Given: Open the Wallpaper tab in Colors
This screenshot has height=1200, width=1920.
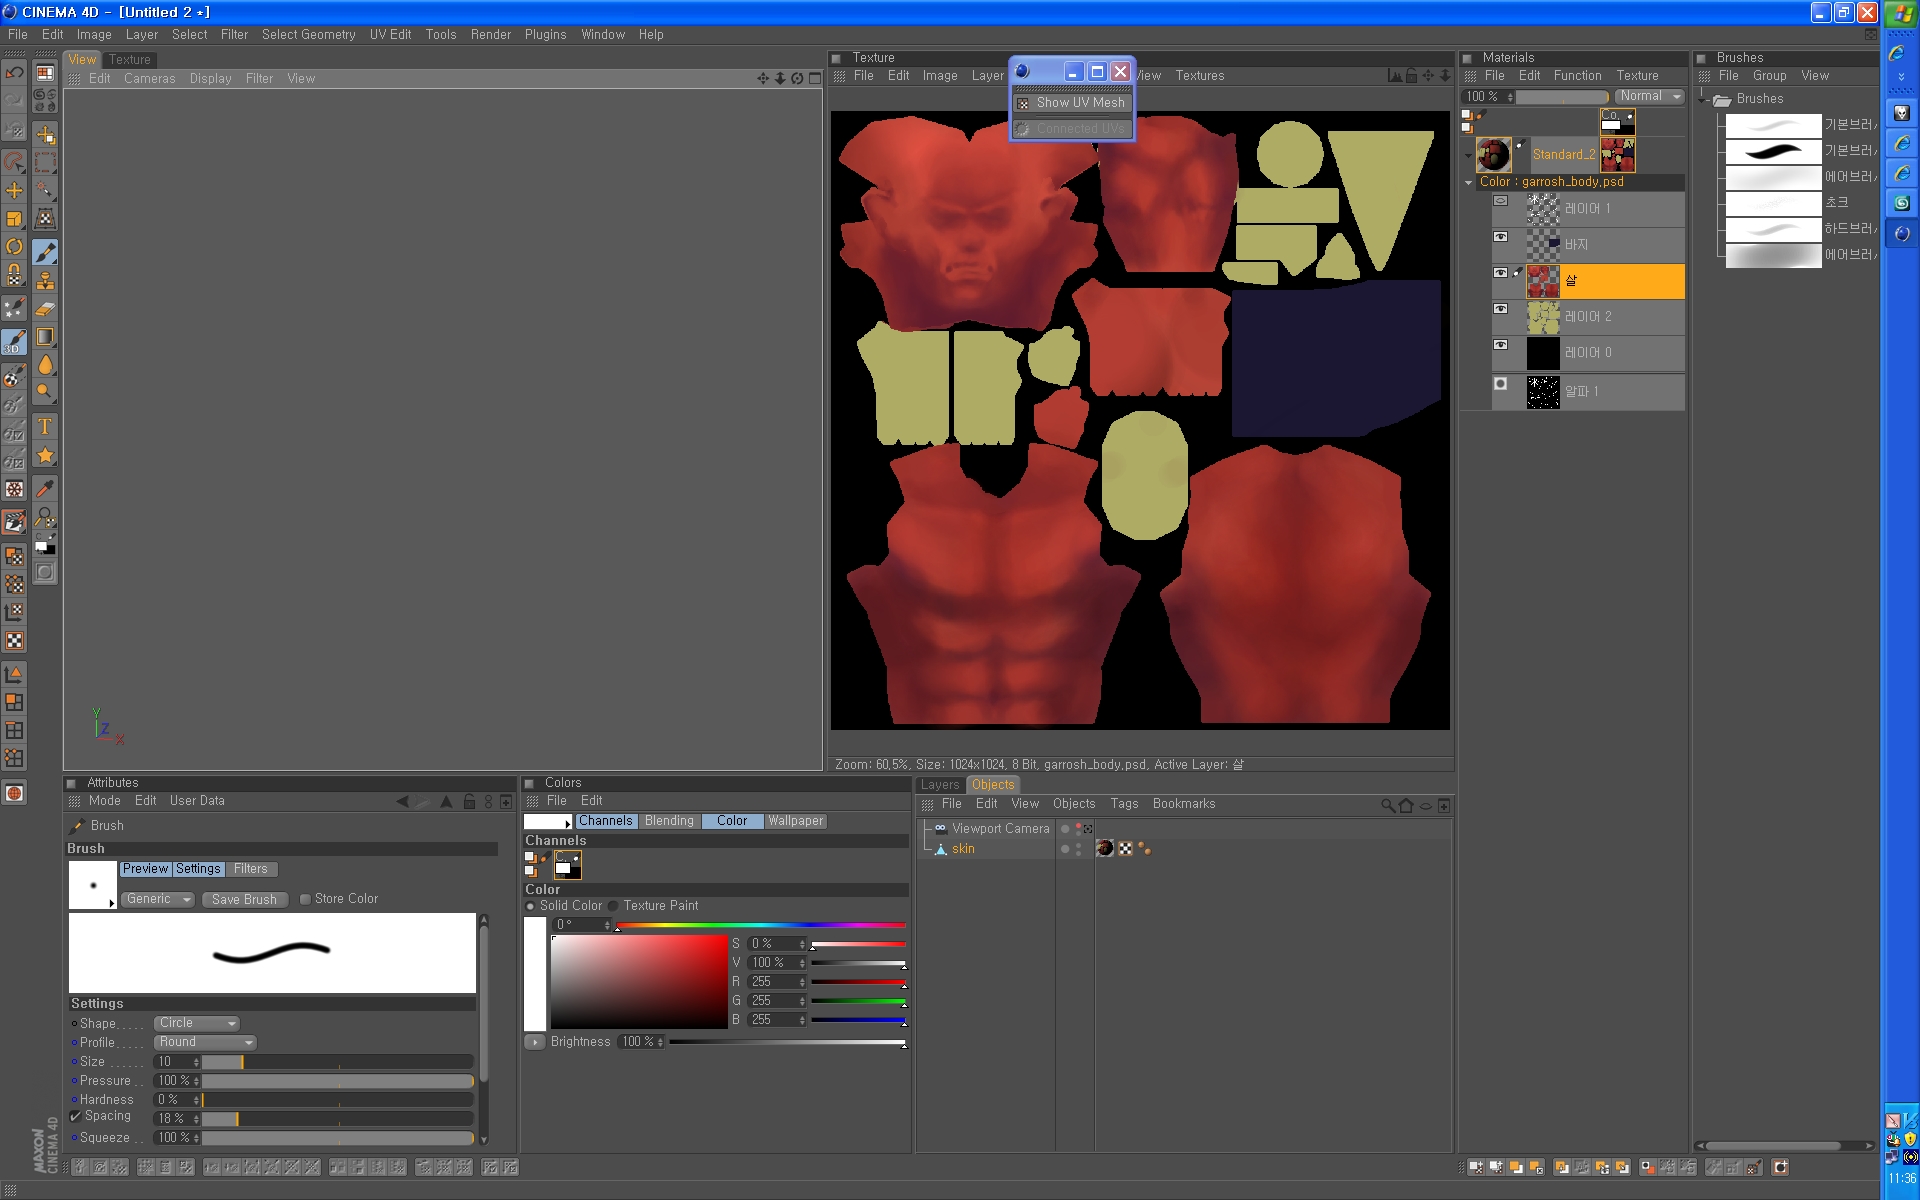Looking at the screenshot, I should tap(796, 821).
